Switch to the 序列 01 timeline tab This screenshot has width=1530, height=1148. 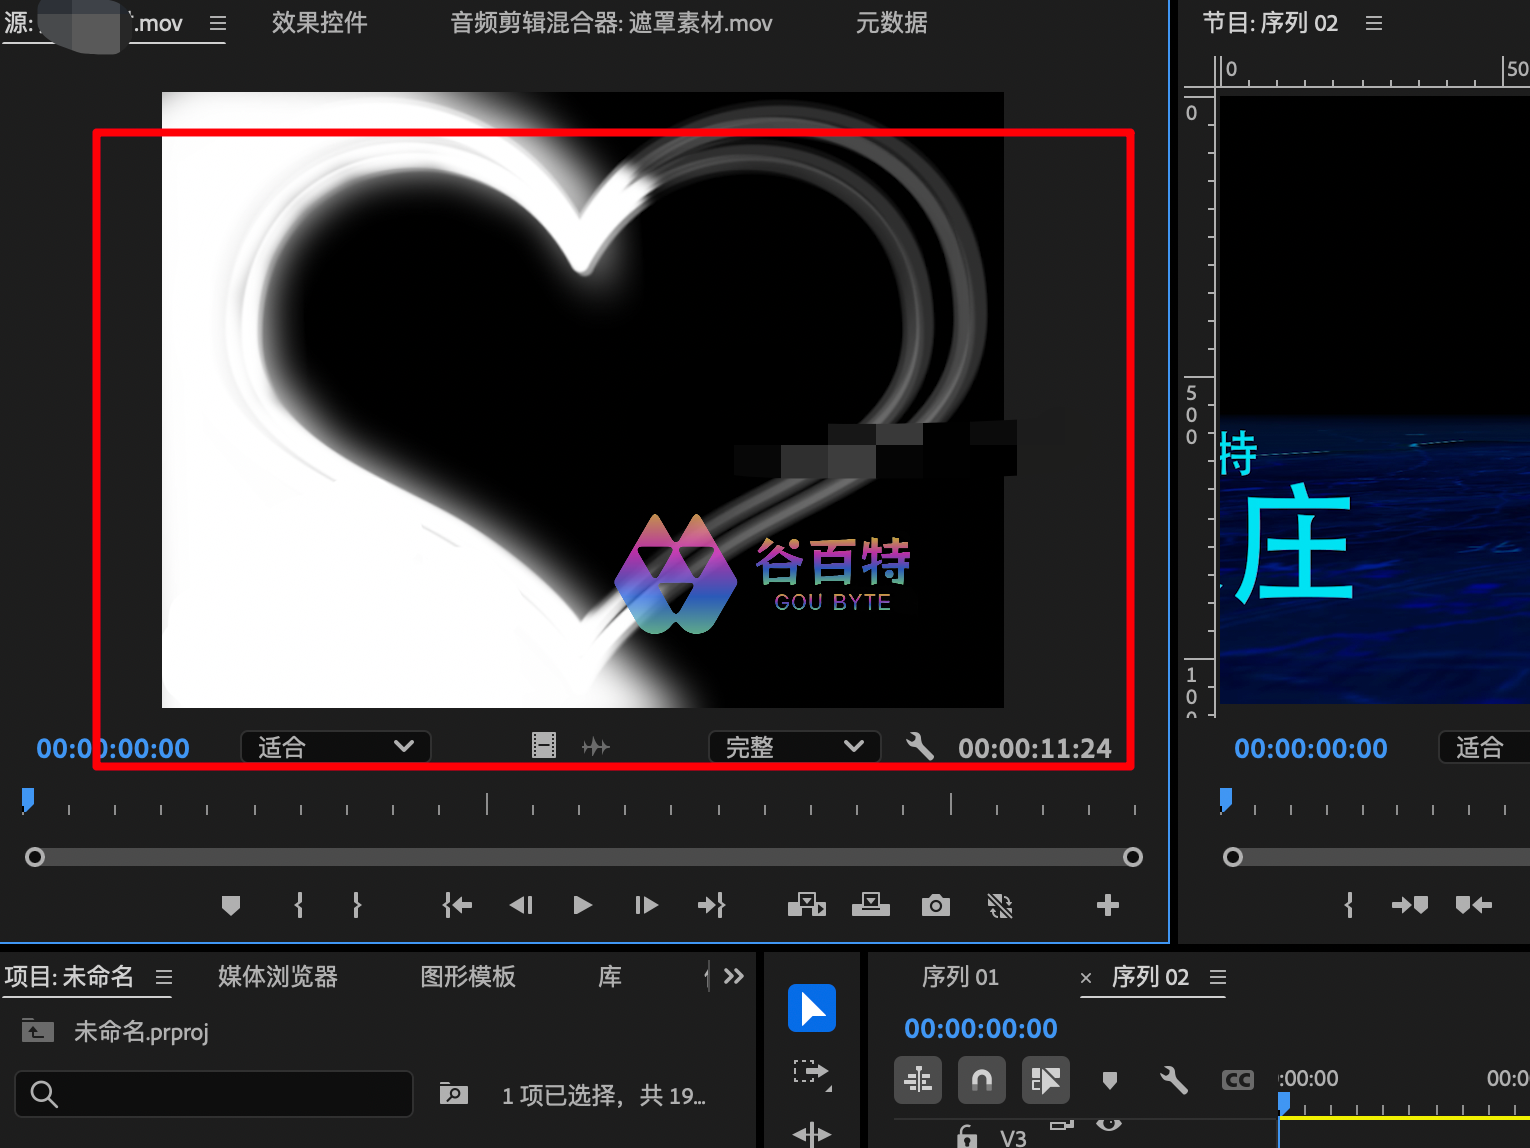point(959,977)
